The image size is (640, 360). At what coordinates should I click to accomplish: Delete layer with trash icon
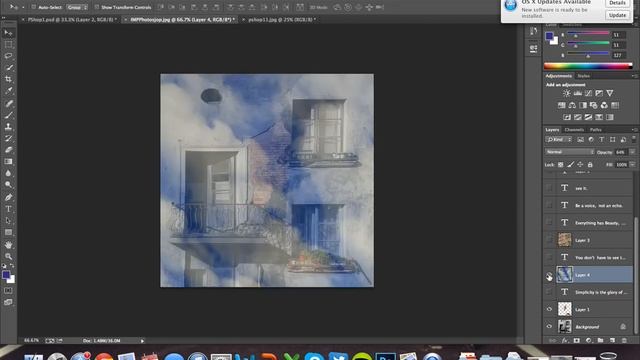pyautogui.click(x=624, y=340)
